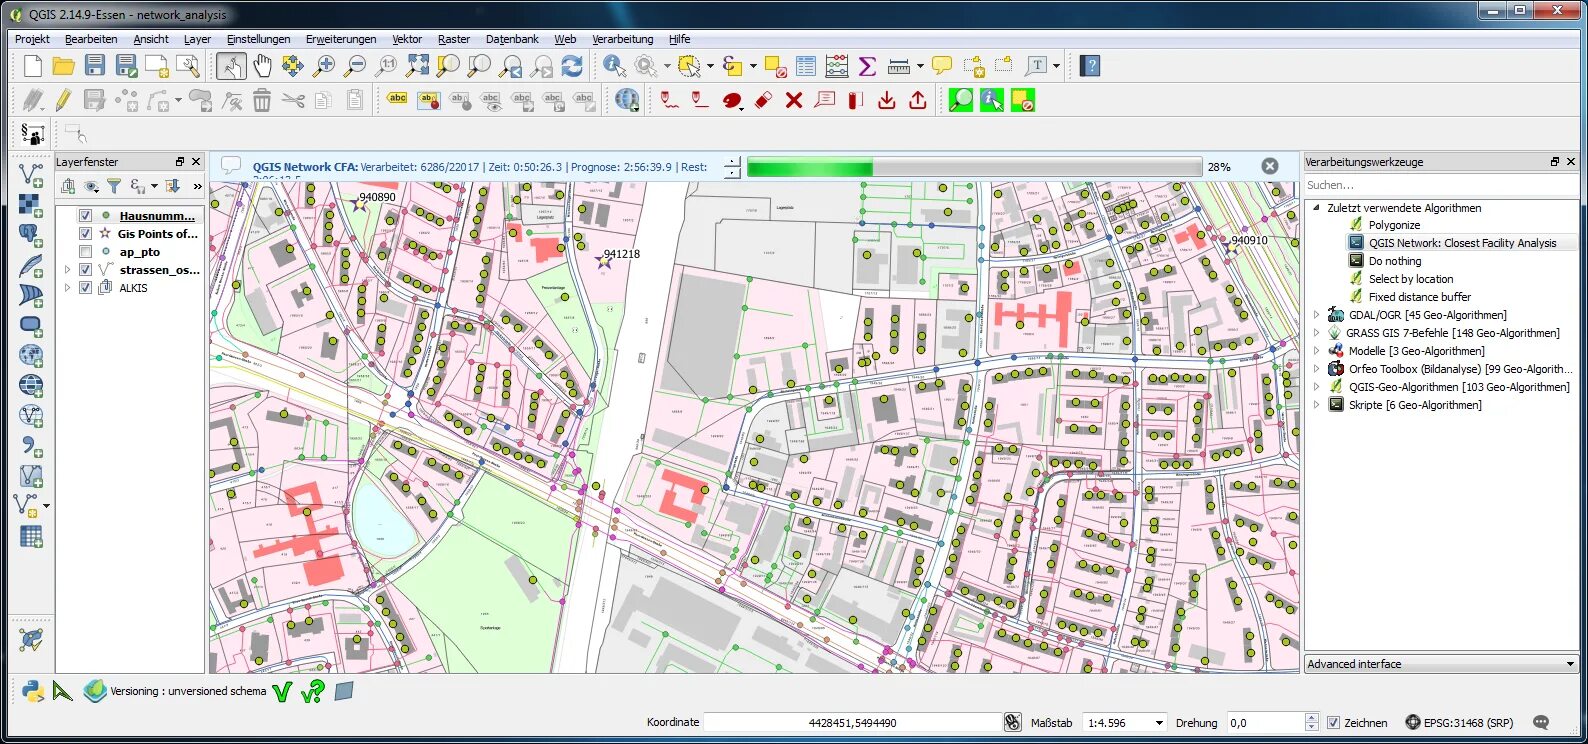
Task: Activate the Identify Features tool
Action: coord(614,66)
